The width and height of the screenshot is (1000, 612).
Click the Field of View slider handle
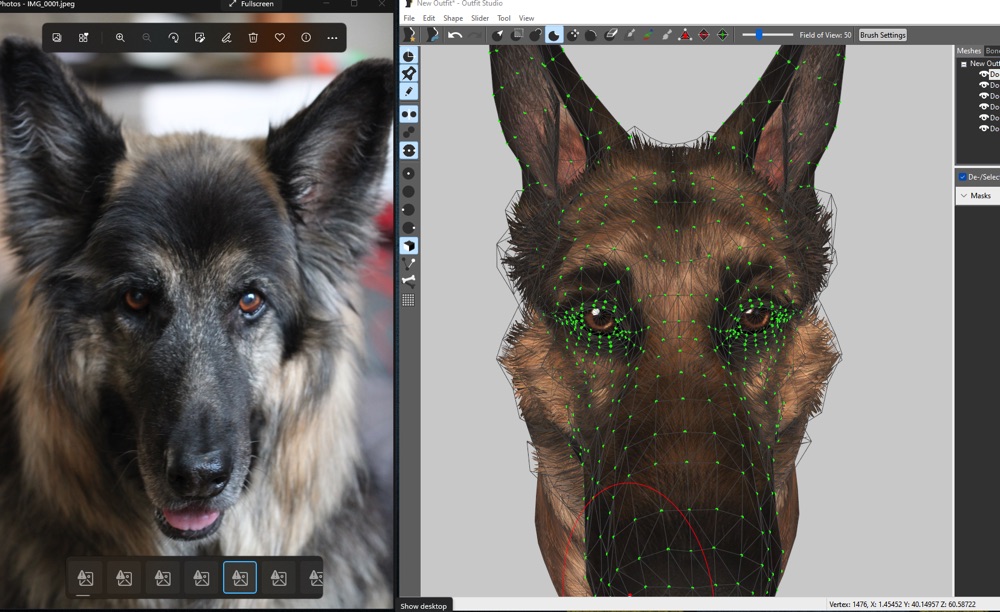[x=759, y=35]
